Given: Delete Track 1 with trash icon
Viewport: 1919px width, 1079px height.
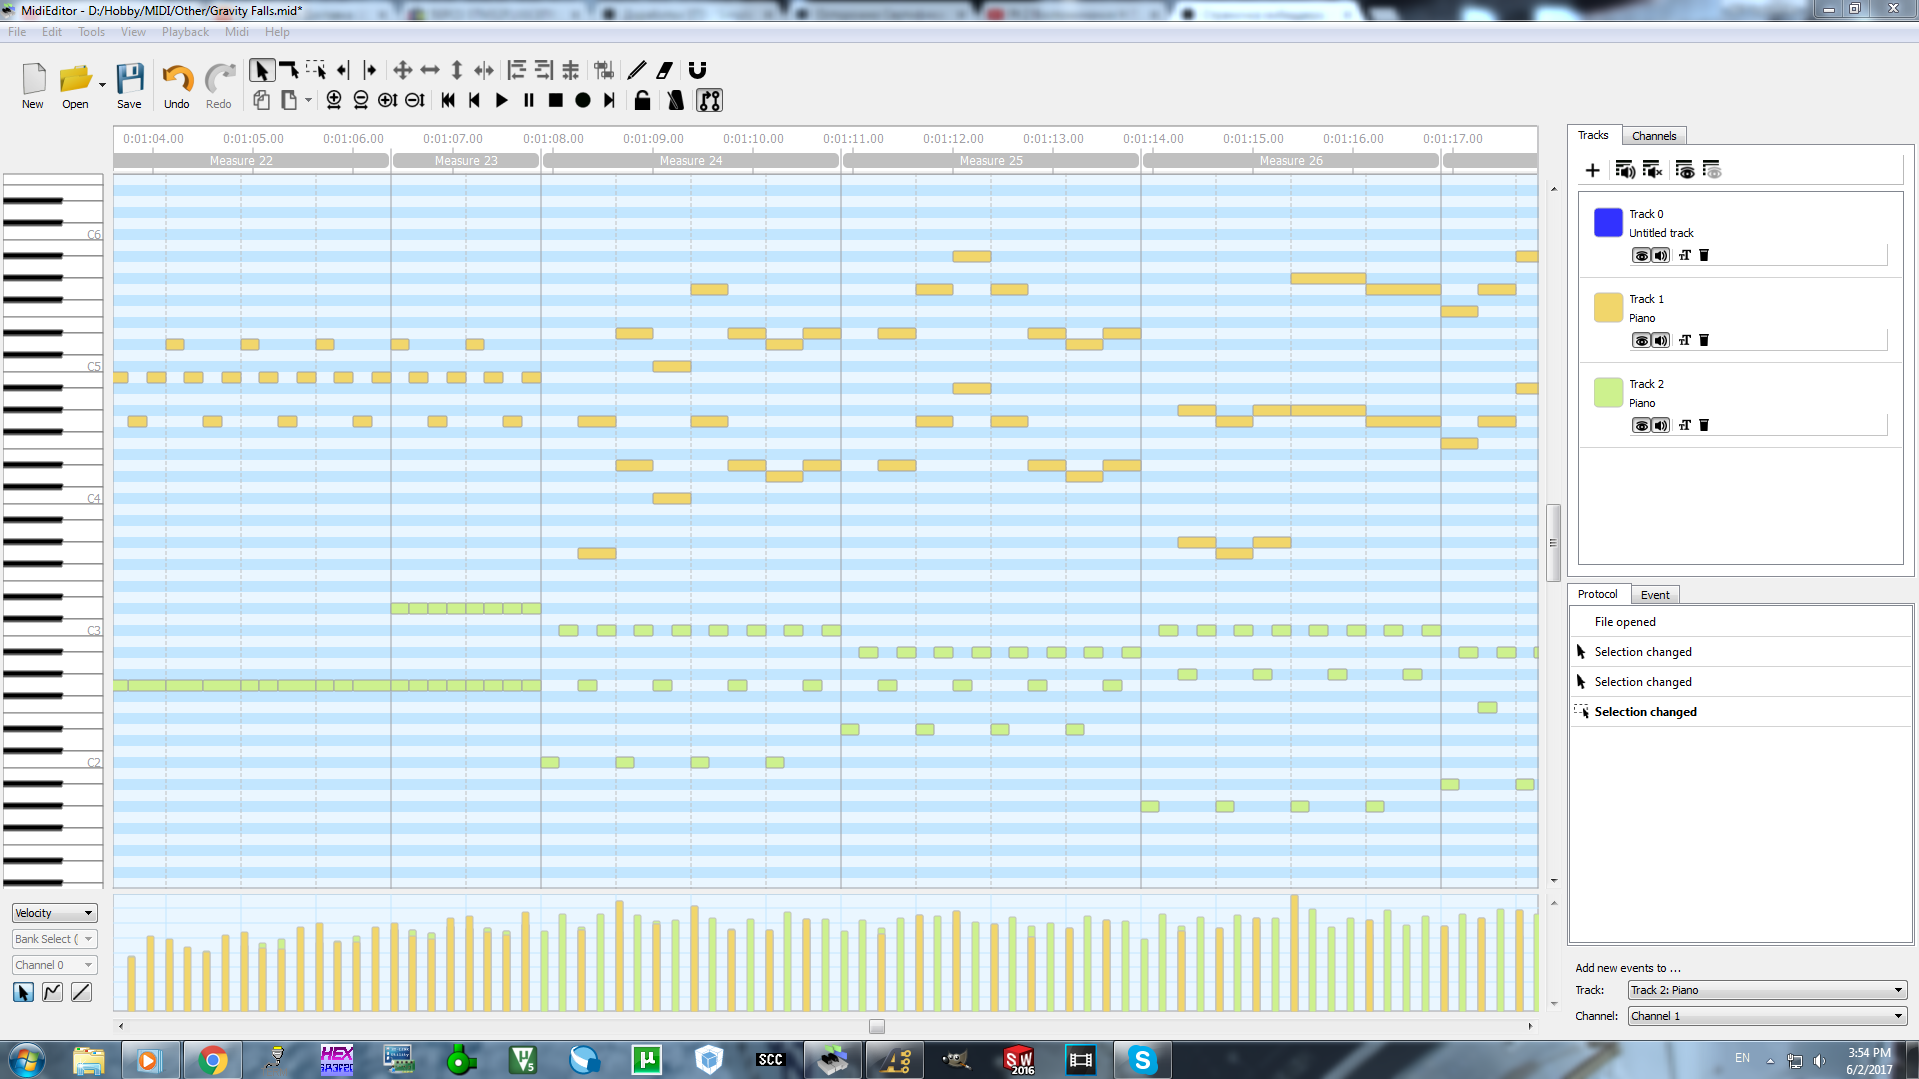Looking at the screenshot, I should tap(1704, 340).
